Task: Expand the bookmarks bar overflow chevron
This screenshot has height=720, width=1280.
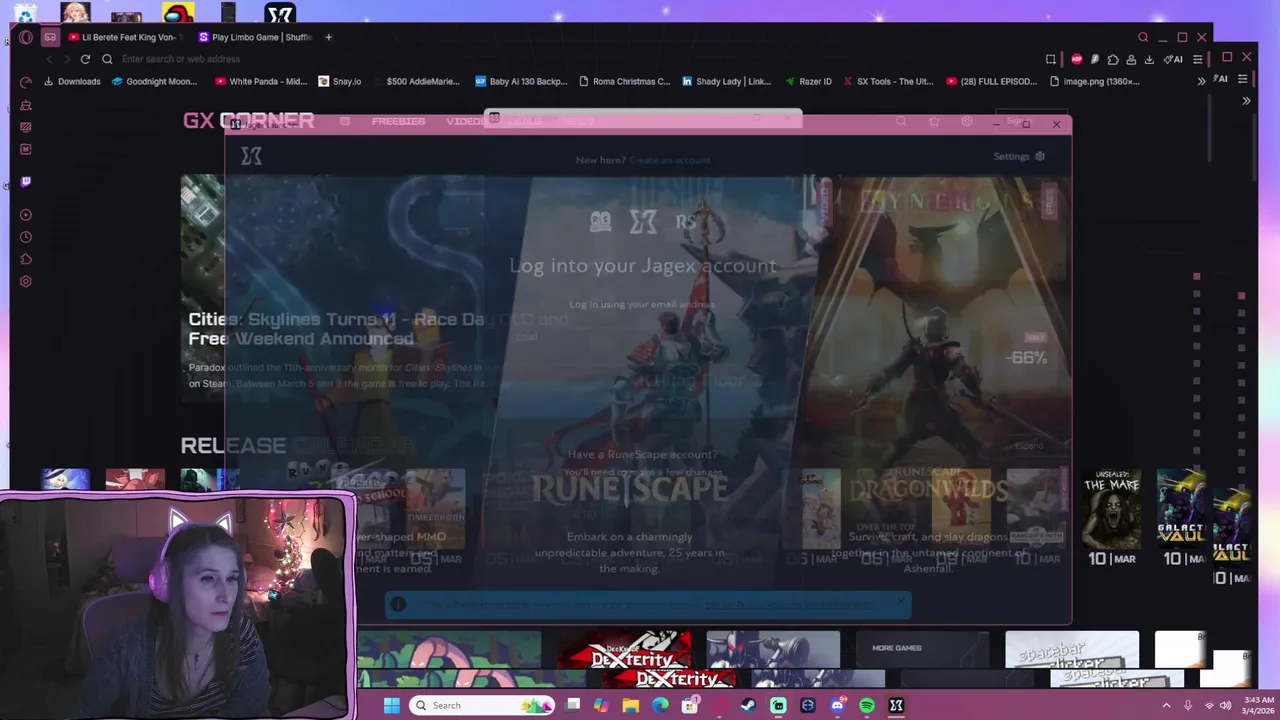Action: coord(1201,81)
